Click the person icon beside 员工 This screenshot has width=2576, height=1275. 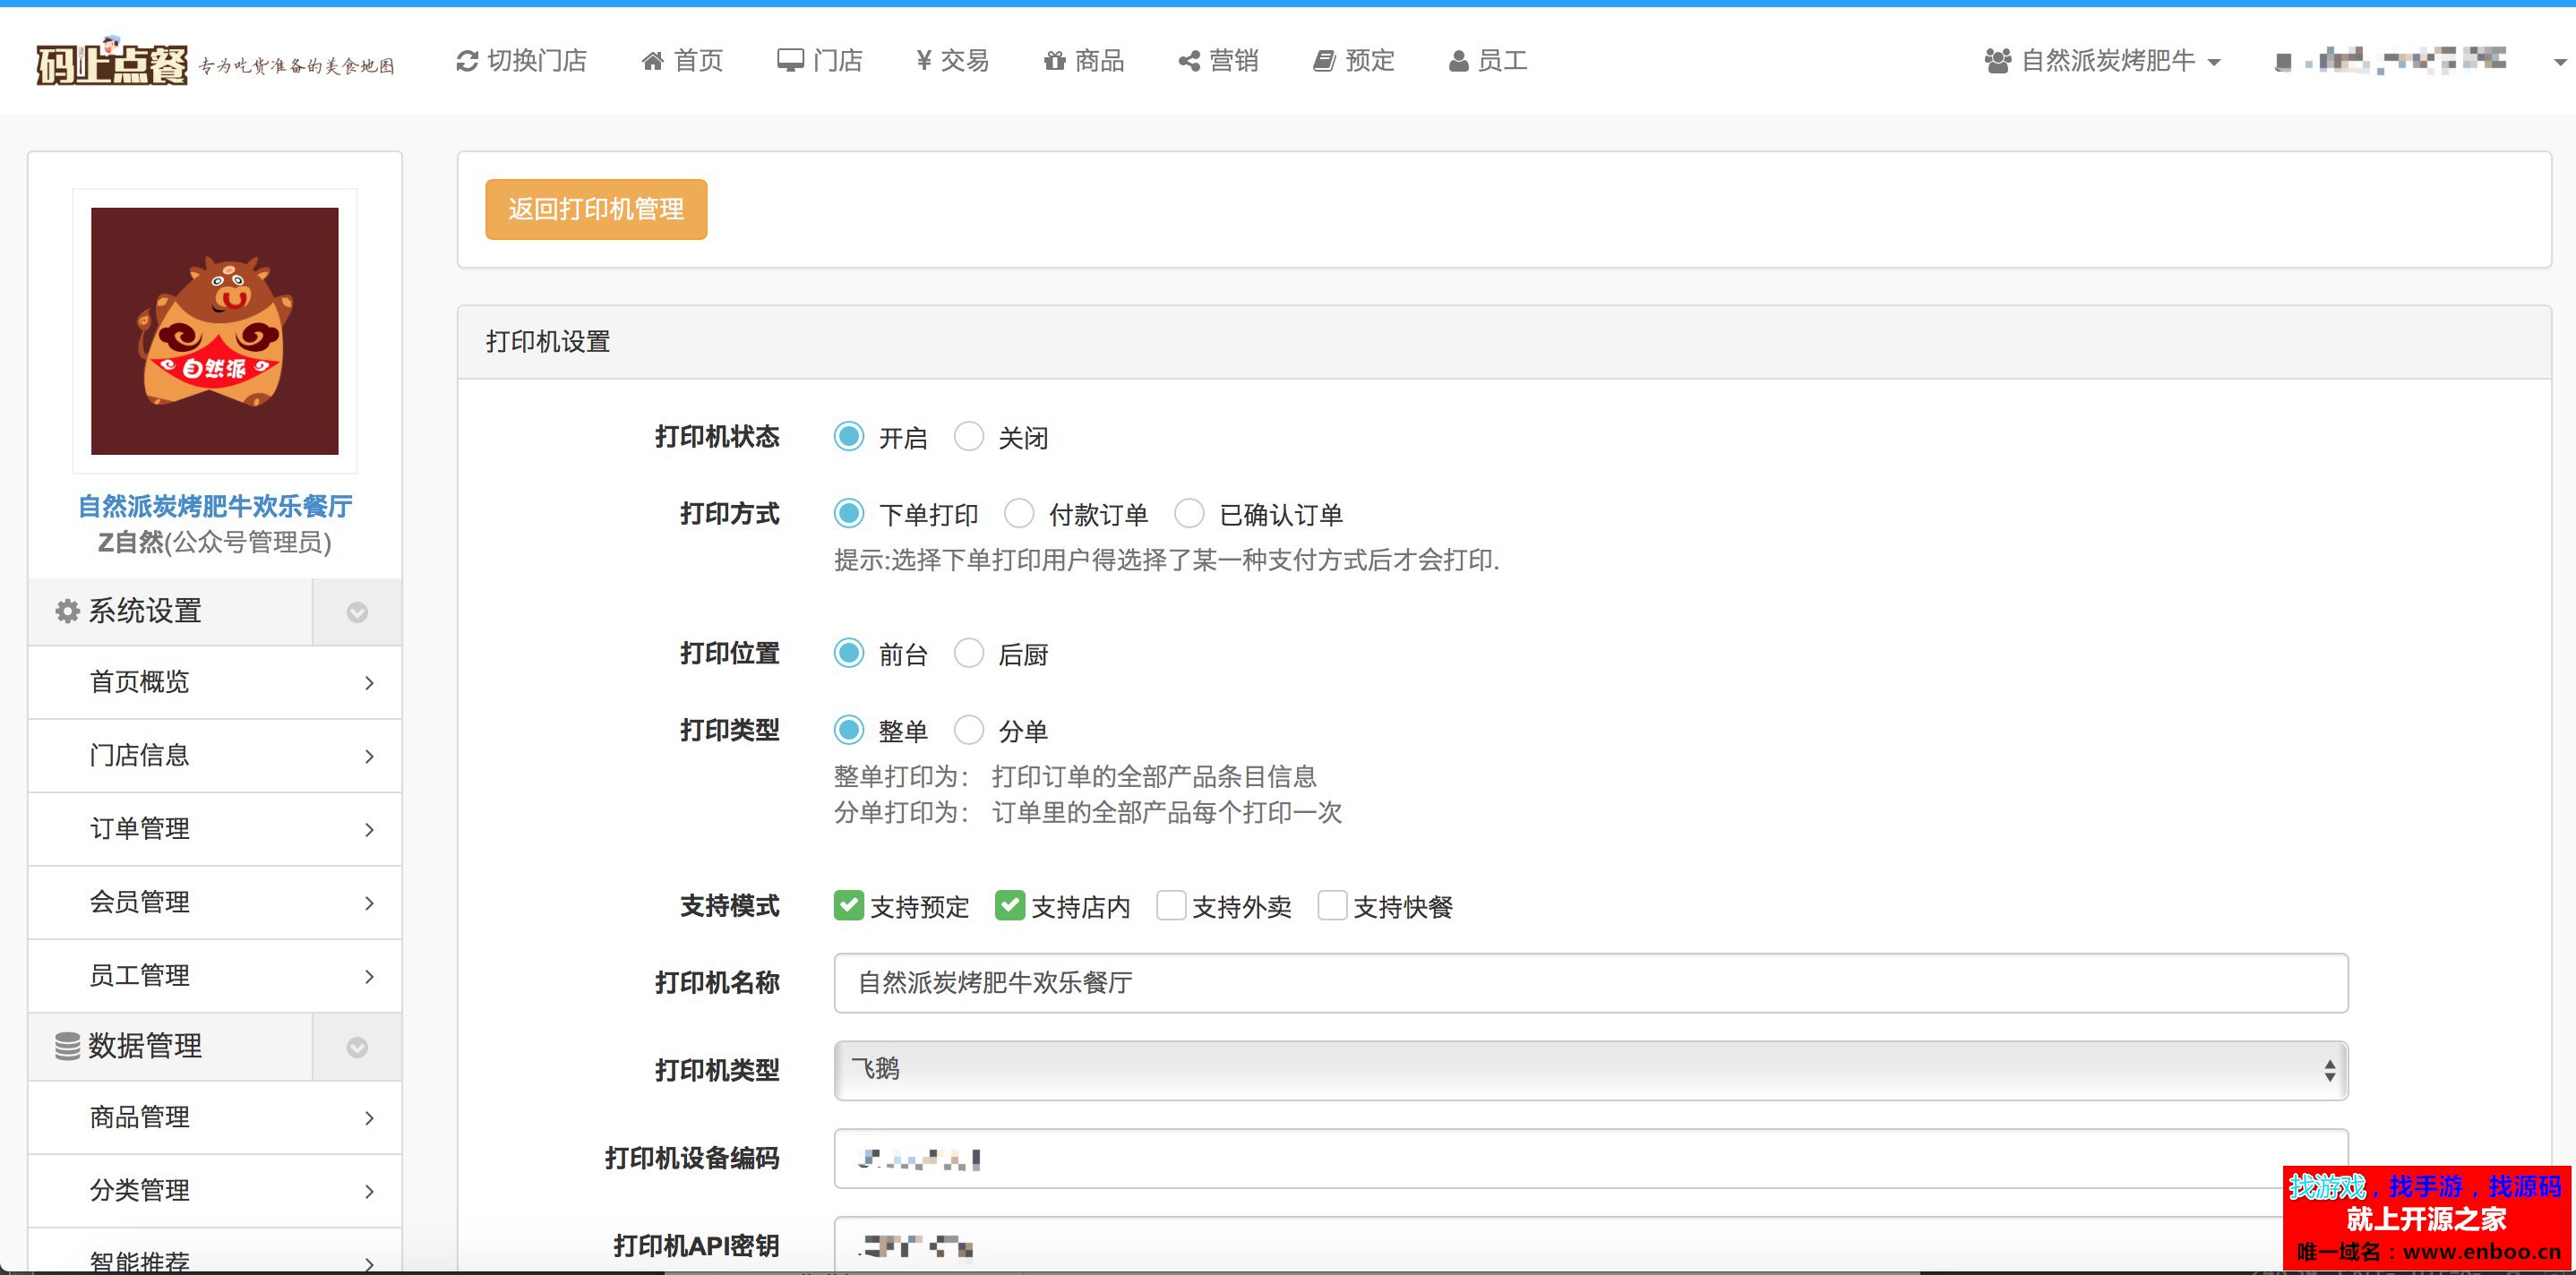[1458, 61]
